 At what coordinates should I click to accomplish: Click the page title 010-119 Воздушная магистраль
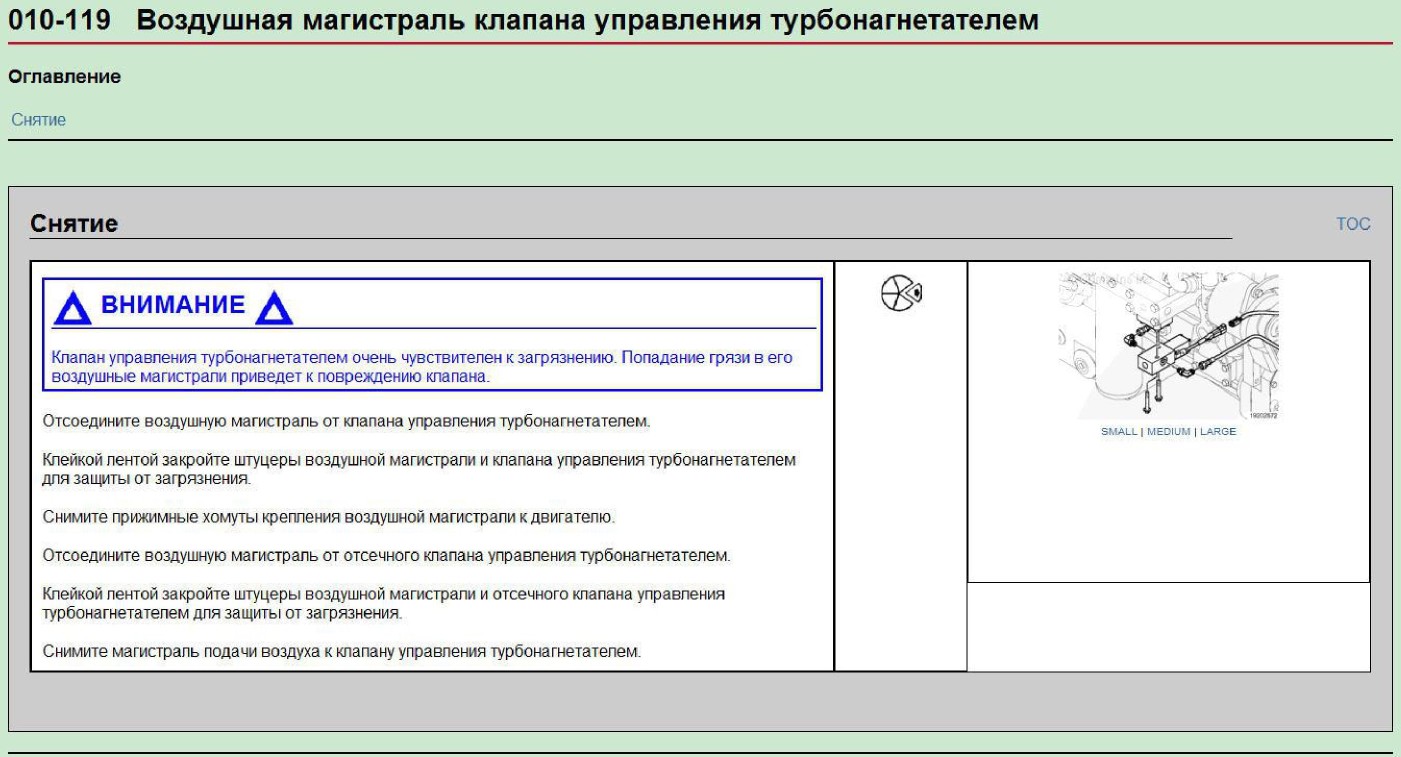coord(523,18)
